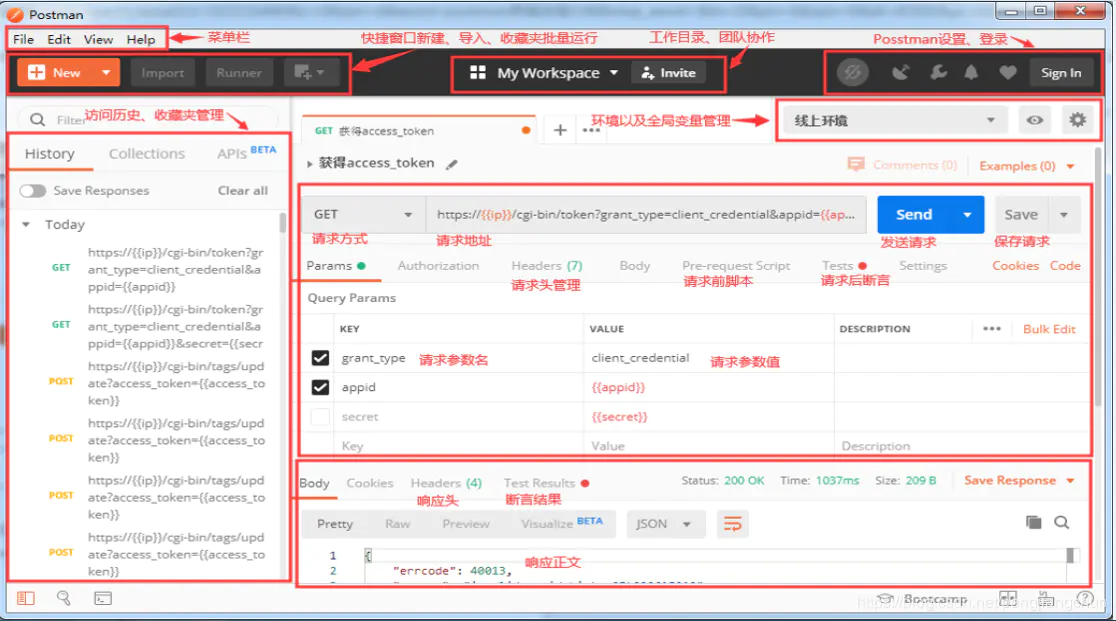Image resolution: width=1116 pixels, height=621 pixels.
Task: Click the sync status icon in header
Action: coord(852,73)
